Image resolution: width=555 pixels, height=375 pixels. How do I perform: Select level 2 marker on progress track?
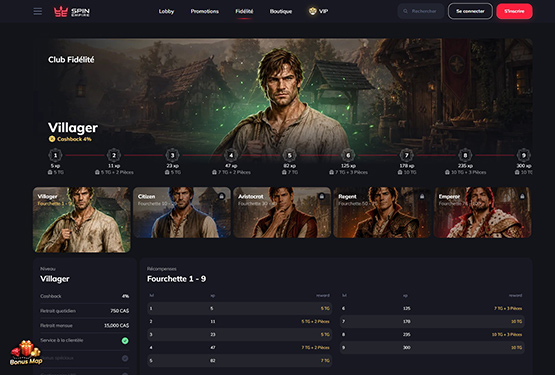[x=114, y=155]
